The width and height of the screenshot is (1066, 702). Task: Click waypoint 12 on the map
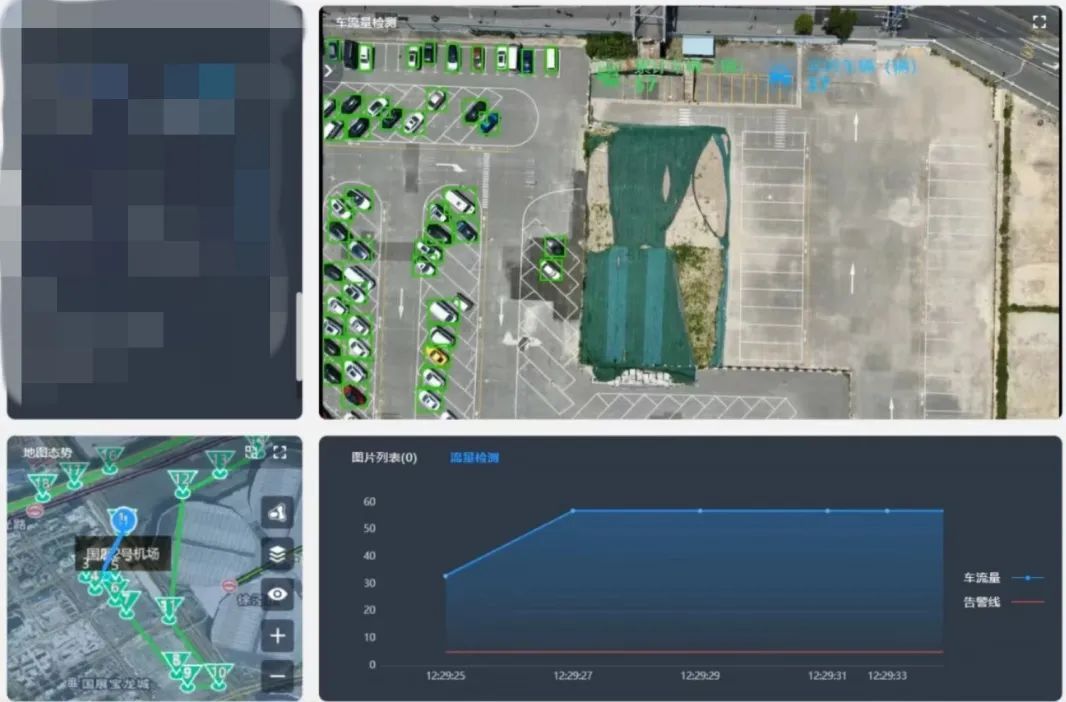pyautogui.click(x=181, y=481)
